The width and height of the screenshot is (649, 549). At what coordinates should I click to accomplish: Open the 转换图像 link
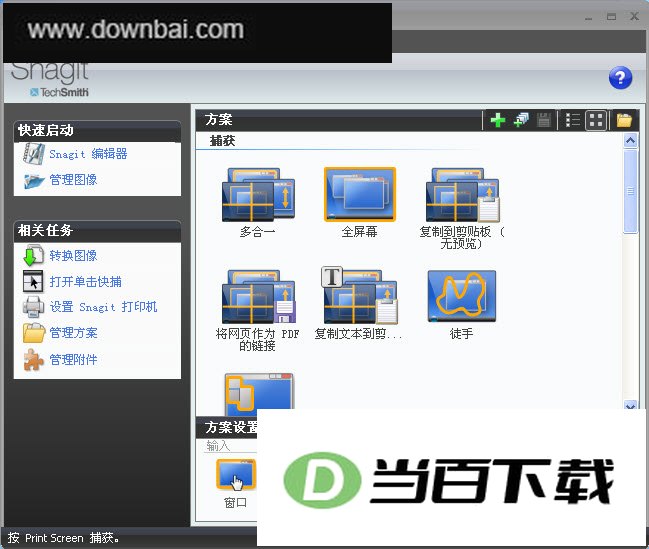(73, 255)
